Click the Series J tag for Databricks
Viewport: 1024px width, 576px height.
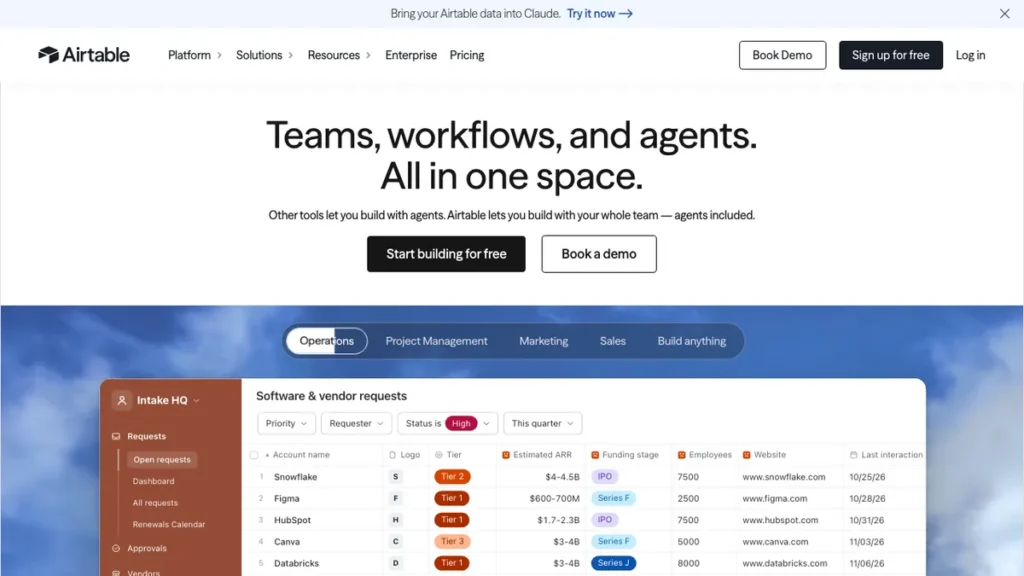[x=613, y=563]
